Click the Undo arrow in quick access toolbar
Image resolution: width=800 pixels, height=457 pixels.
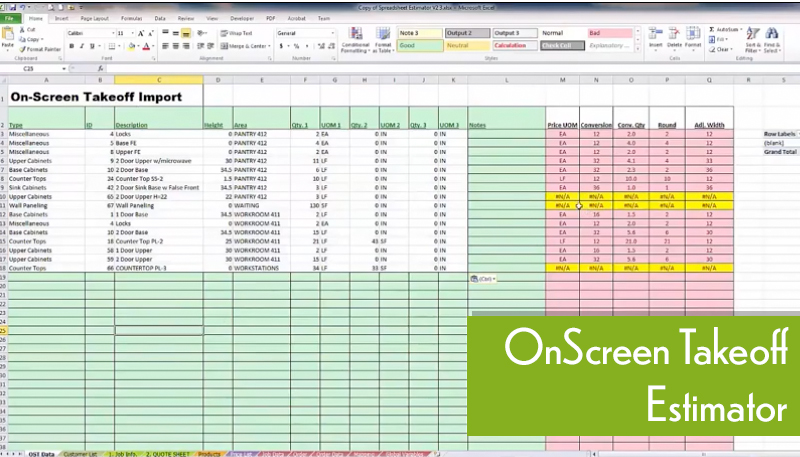click(x=23, y=8)
